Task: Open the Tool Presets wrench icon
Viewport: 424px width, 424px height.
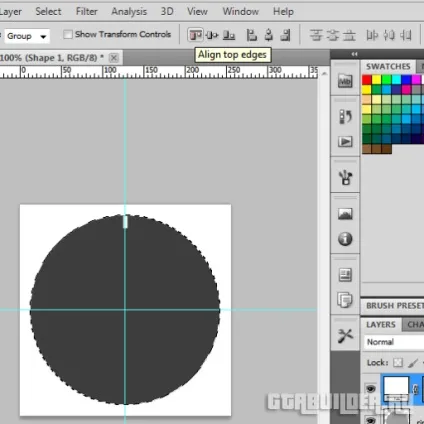Action: click(x=345, y=336)
